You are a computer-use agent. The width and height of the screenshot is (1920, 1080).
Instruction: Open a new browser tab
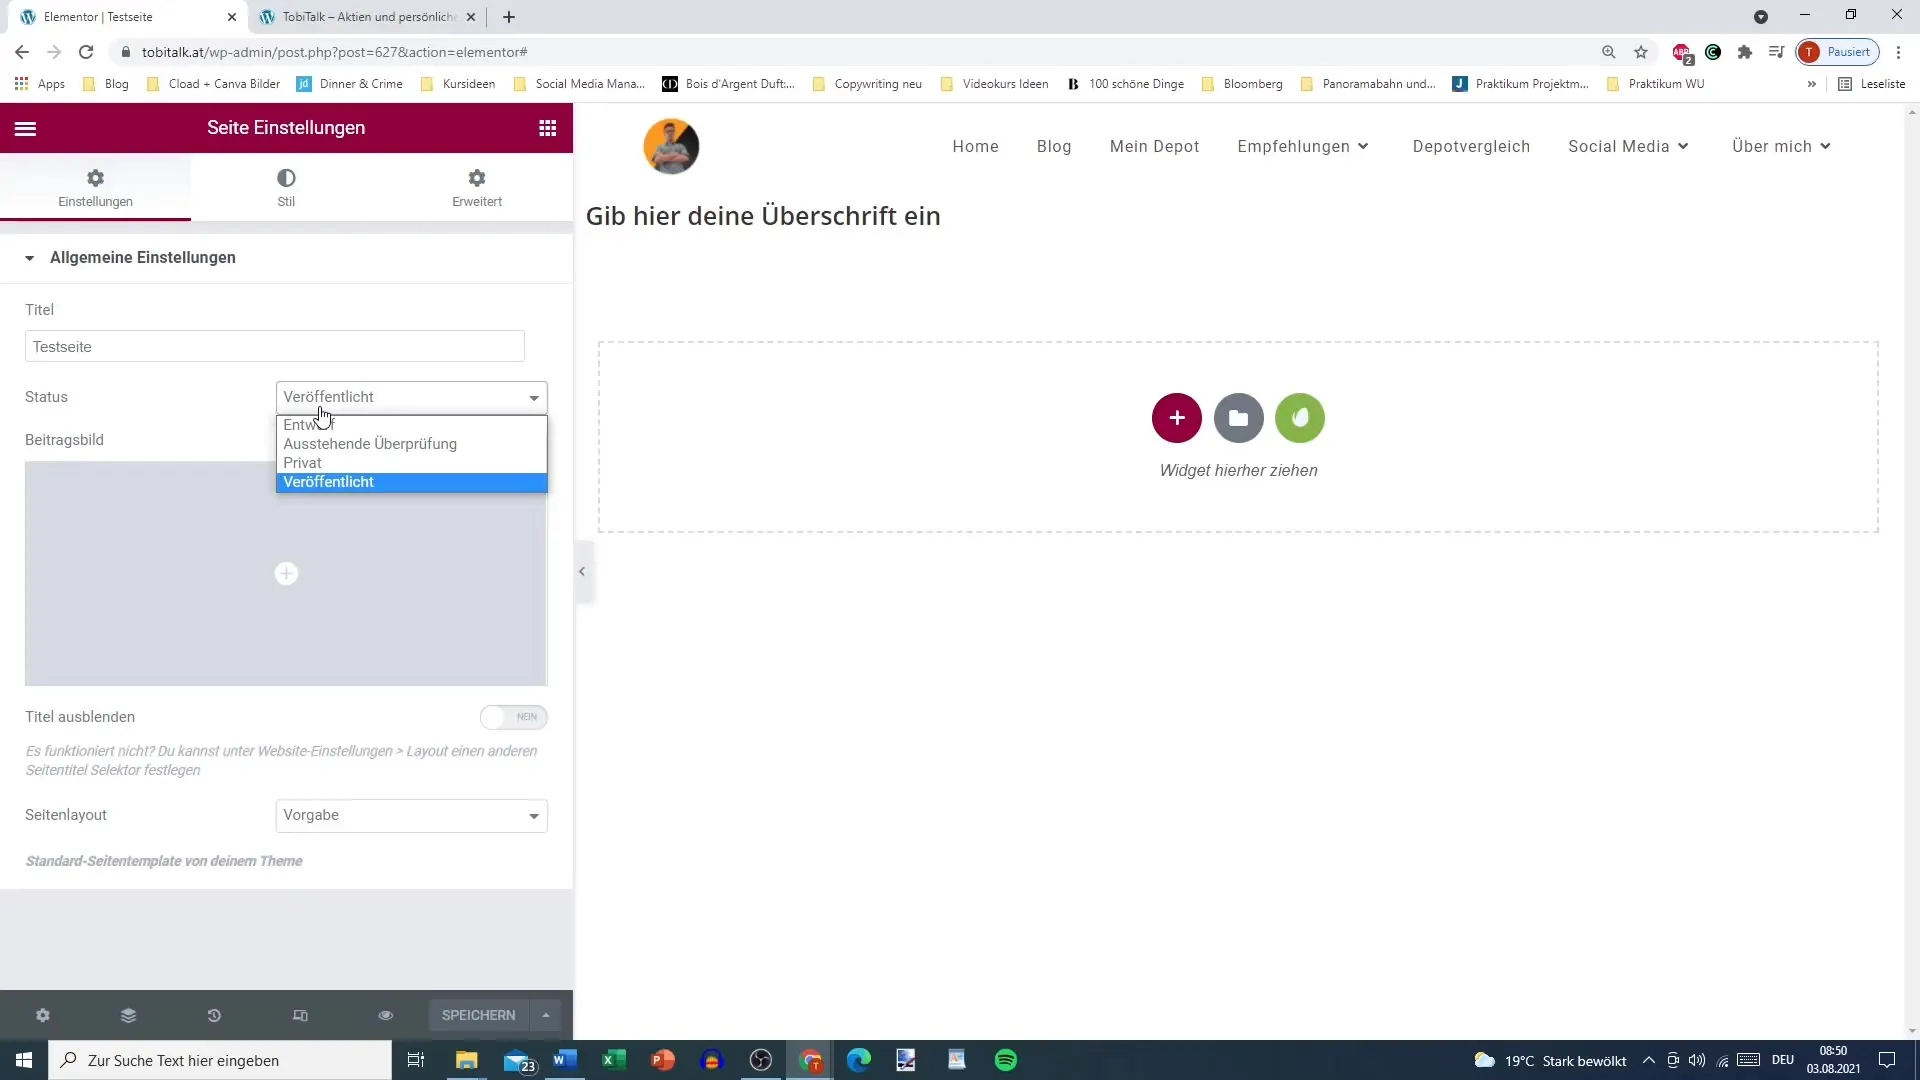click(509, 17)
